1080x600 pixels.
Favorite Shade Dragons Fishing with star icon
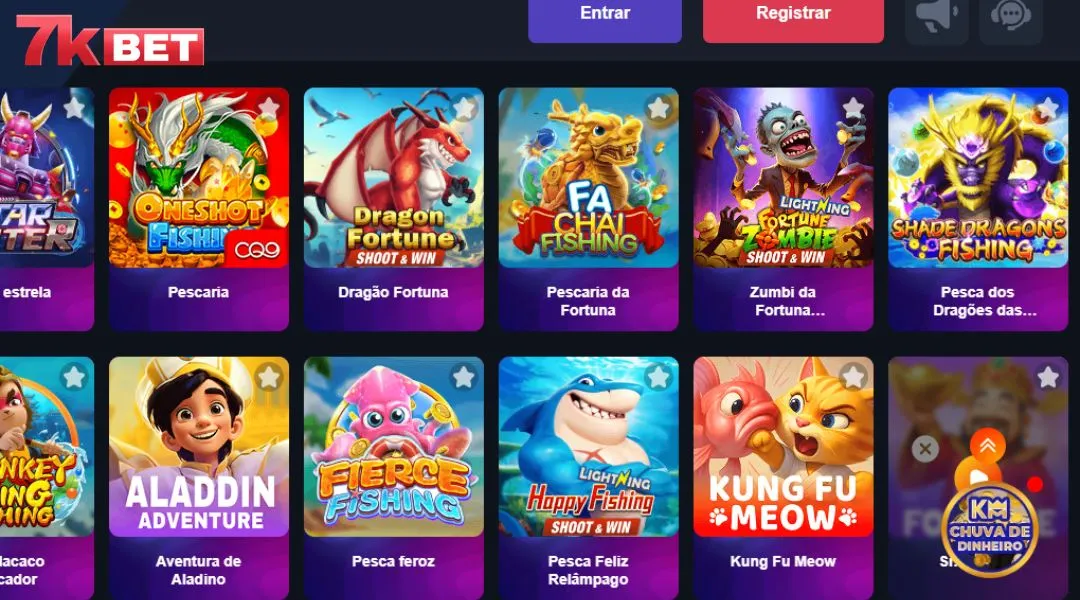pyautogui.click(x=1048, y=107)
